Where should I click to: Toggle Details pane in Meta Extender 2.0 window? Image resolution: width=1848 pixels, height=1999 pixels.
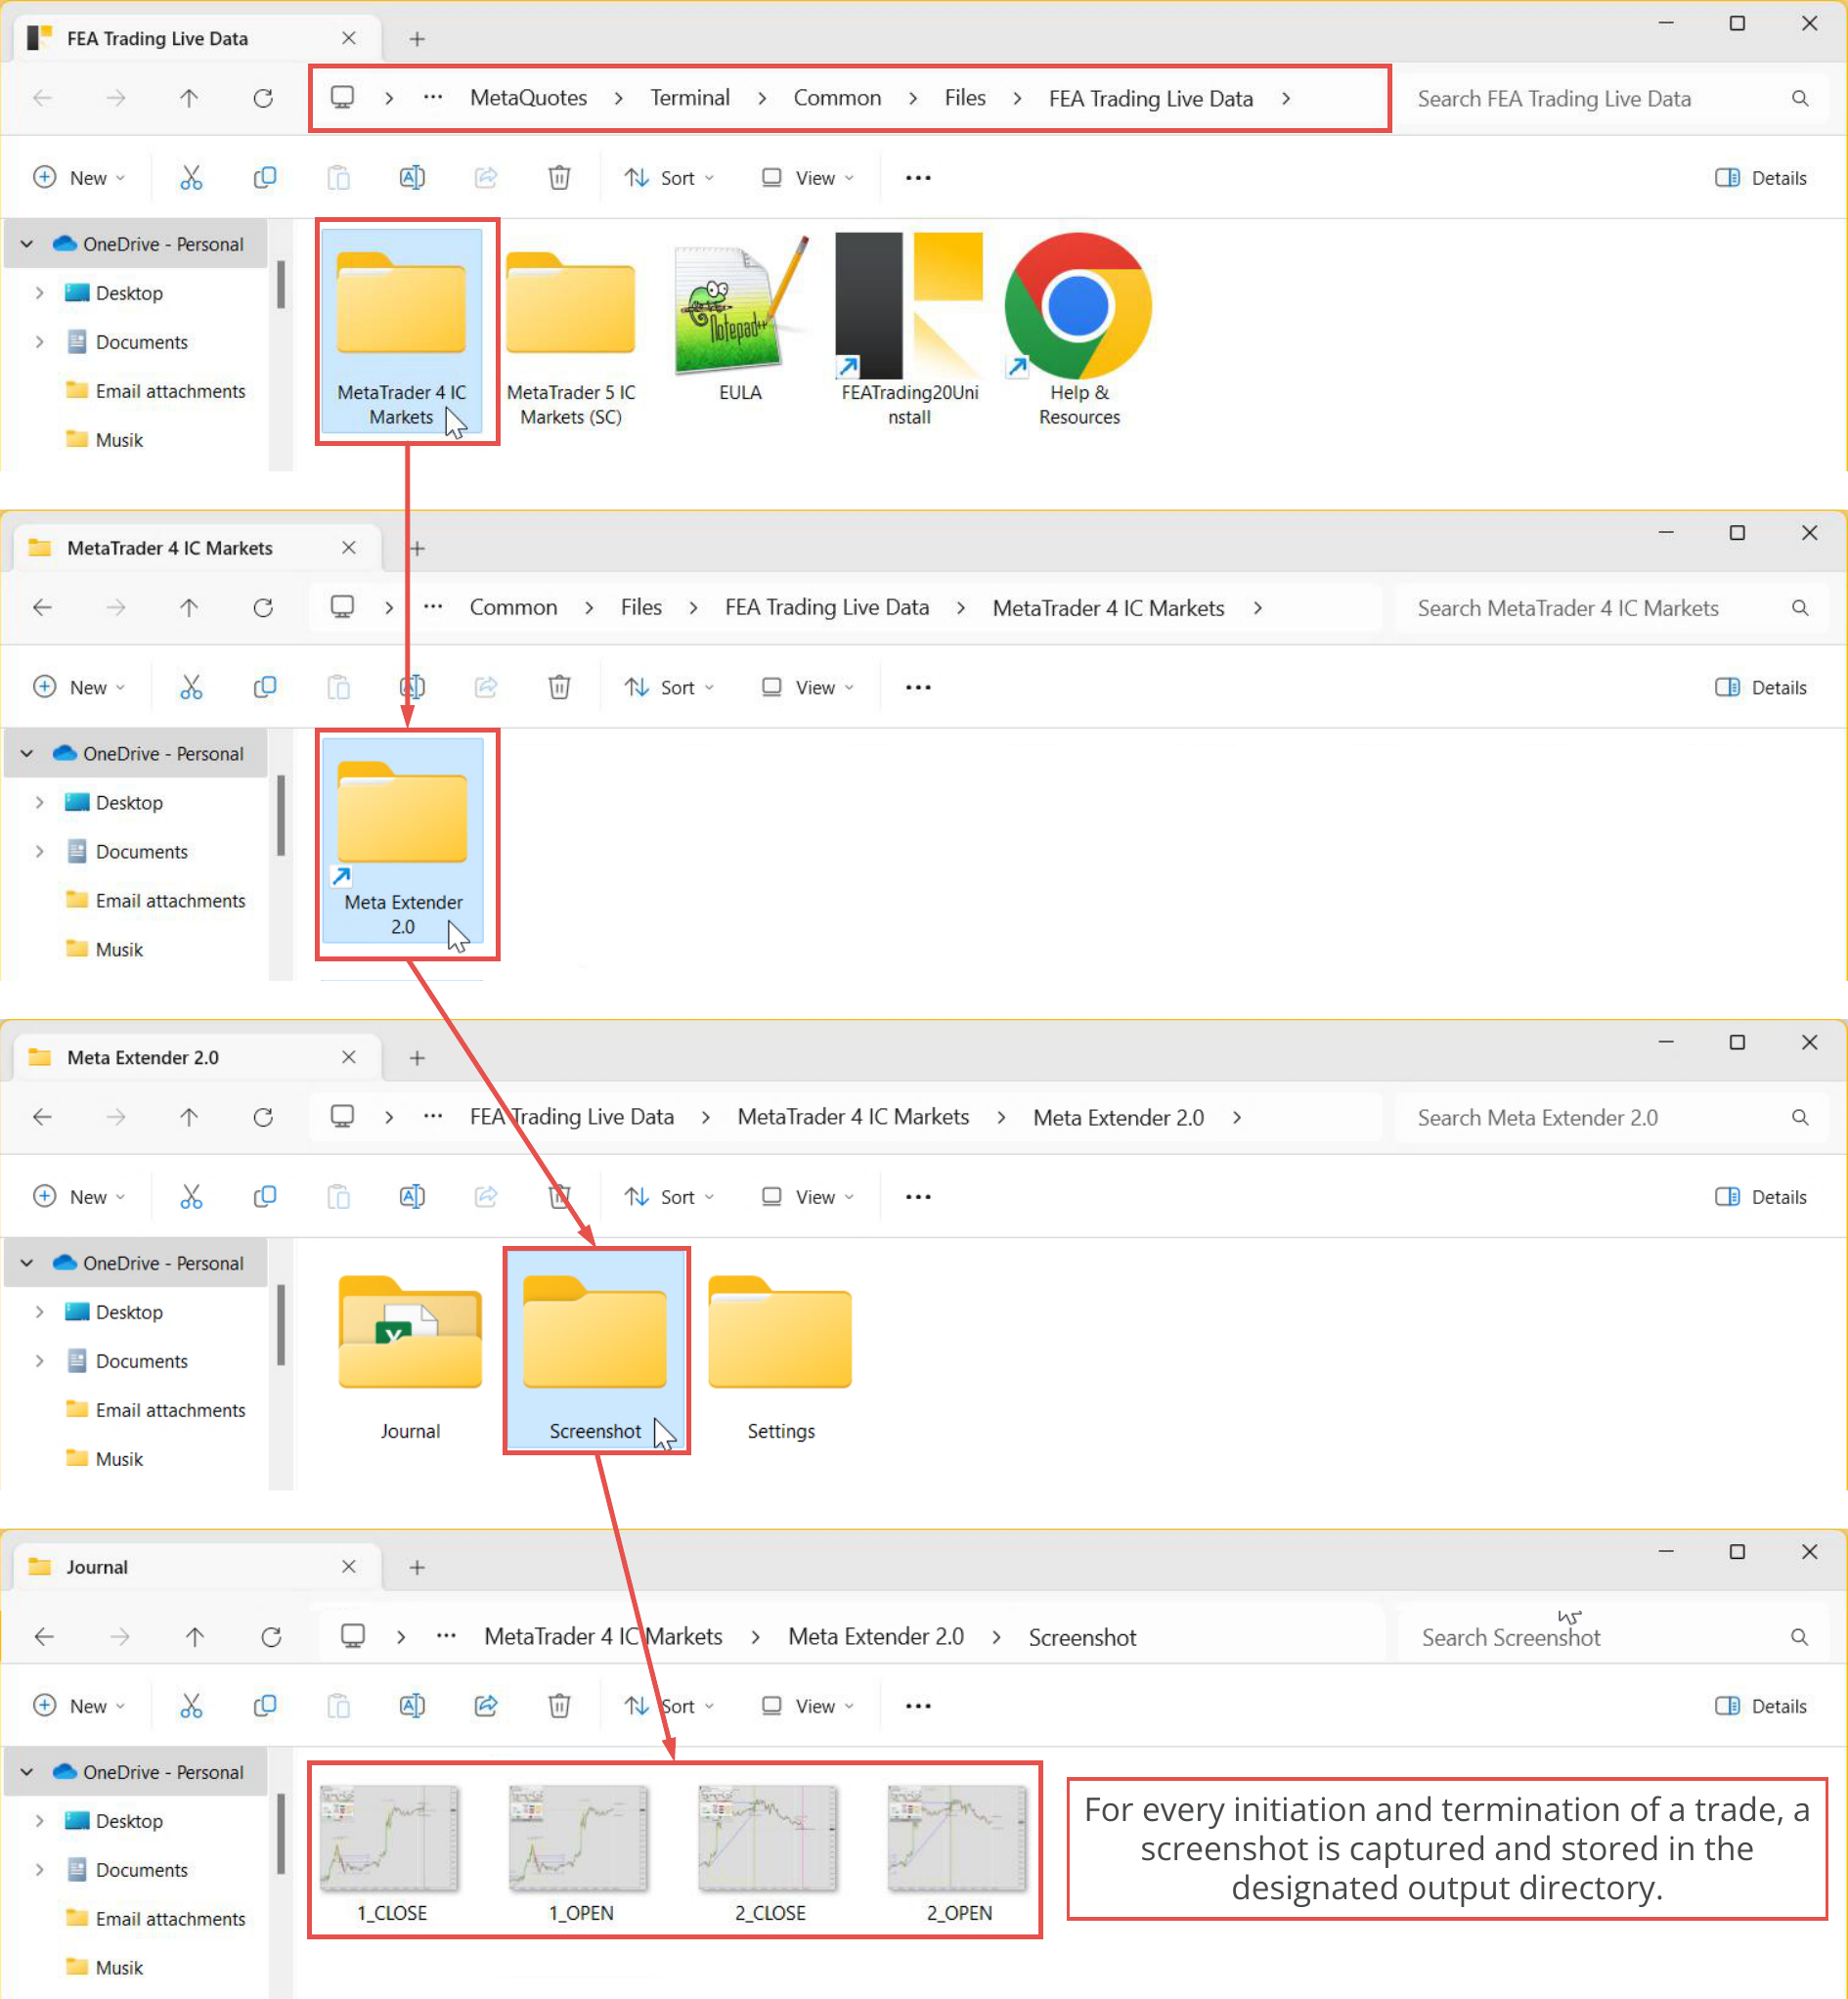1761,1196
